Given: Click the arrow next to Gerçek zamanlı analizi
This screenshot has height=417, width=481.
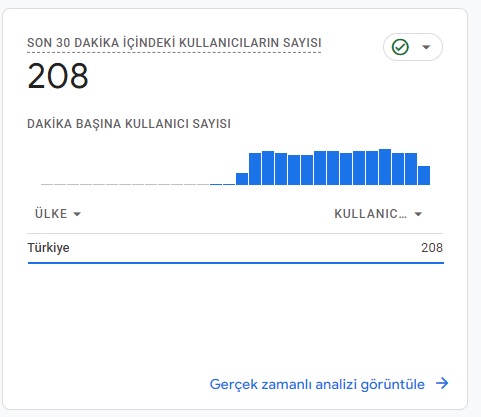Looking at the screenshot, I should pos(442,383).
